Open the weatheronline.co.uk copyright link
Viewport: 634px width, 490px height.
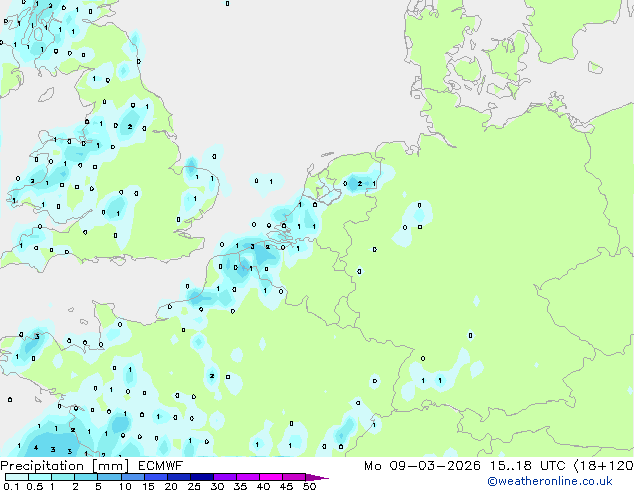tap(550, 481)
